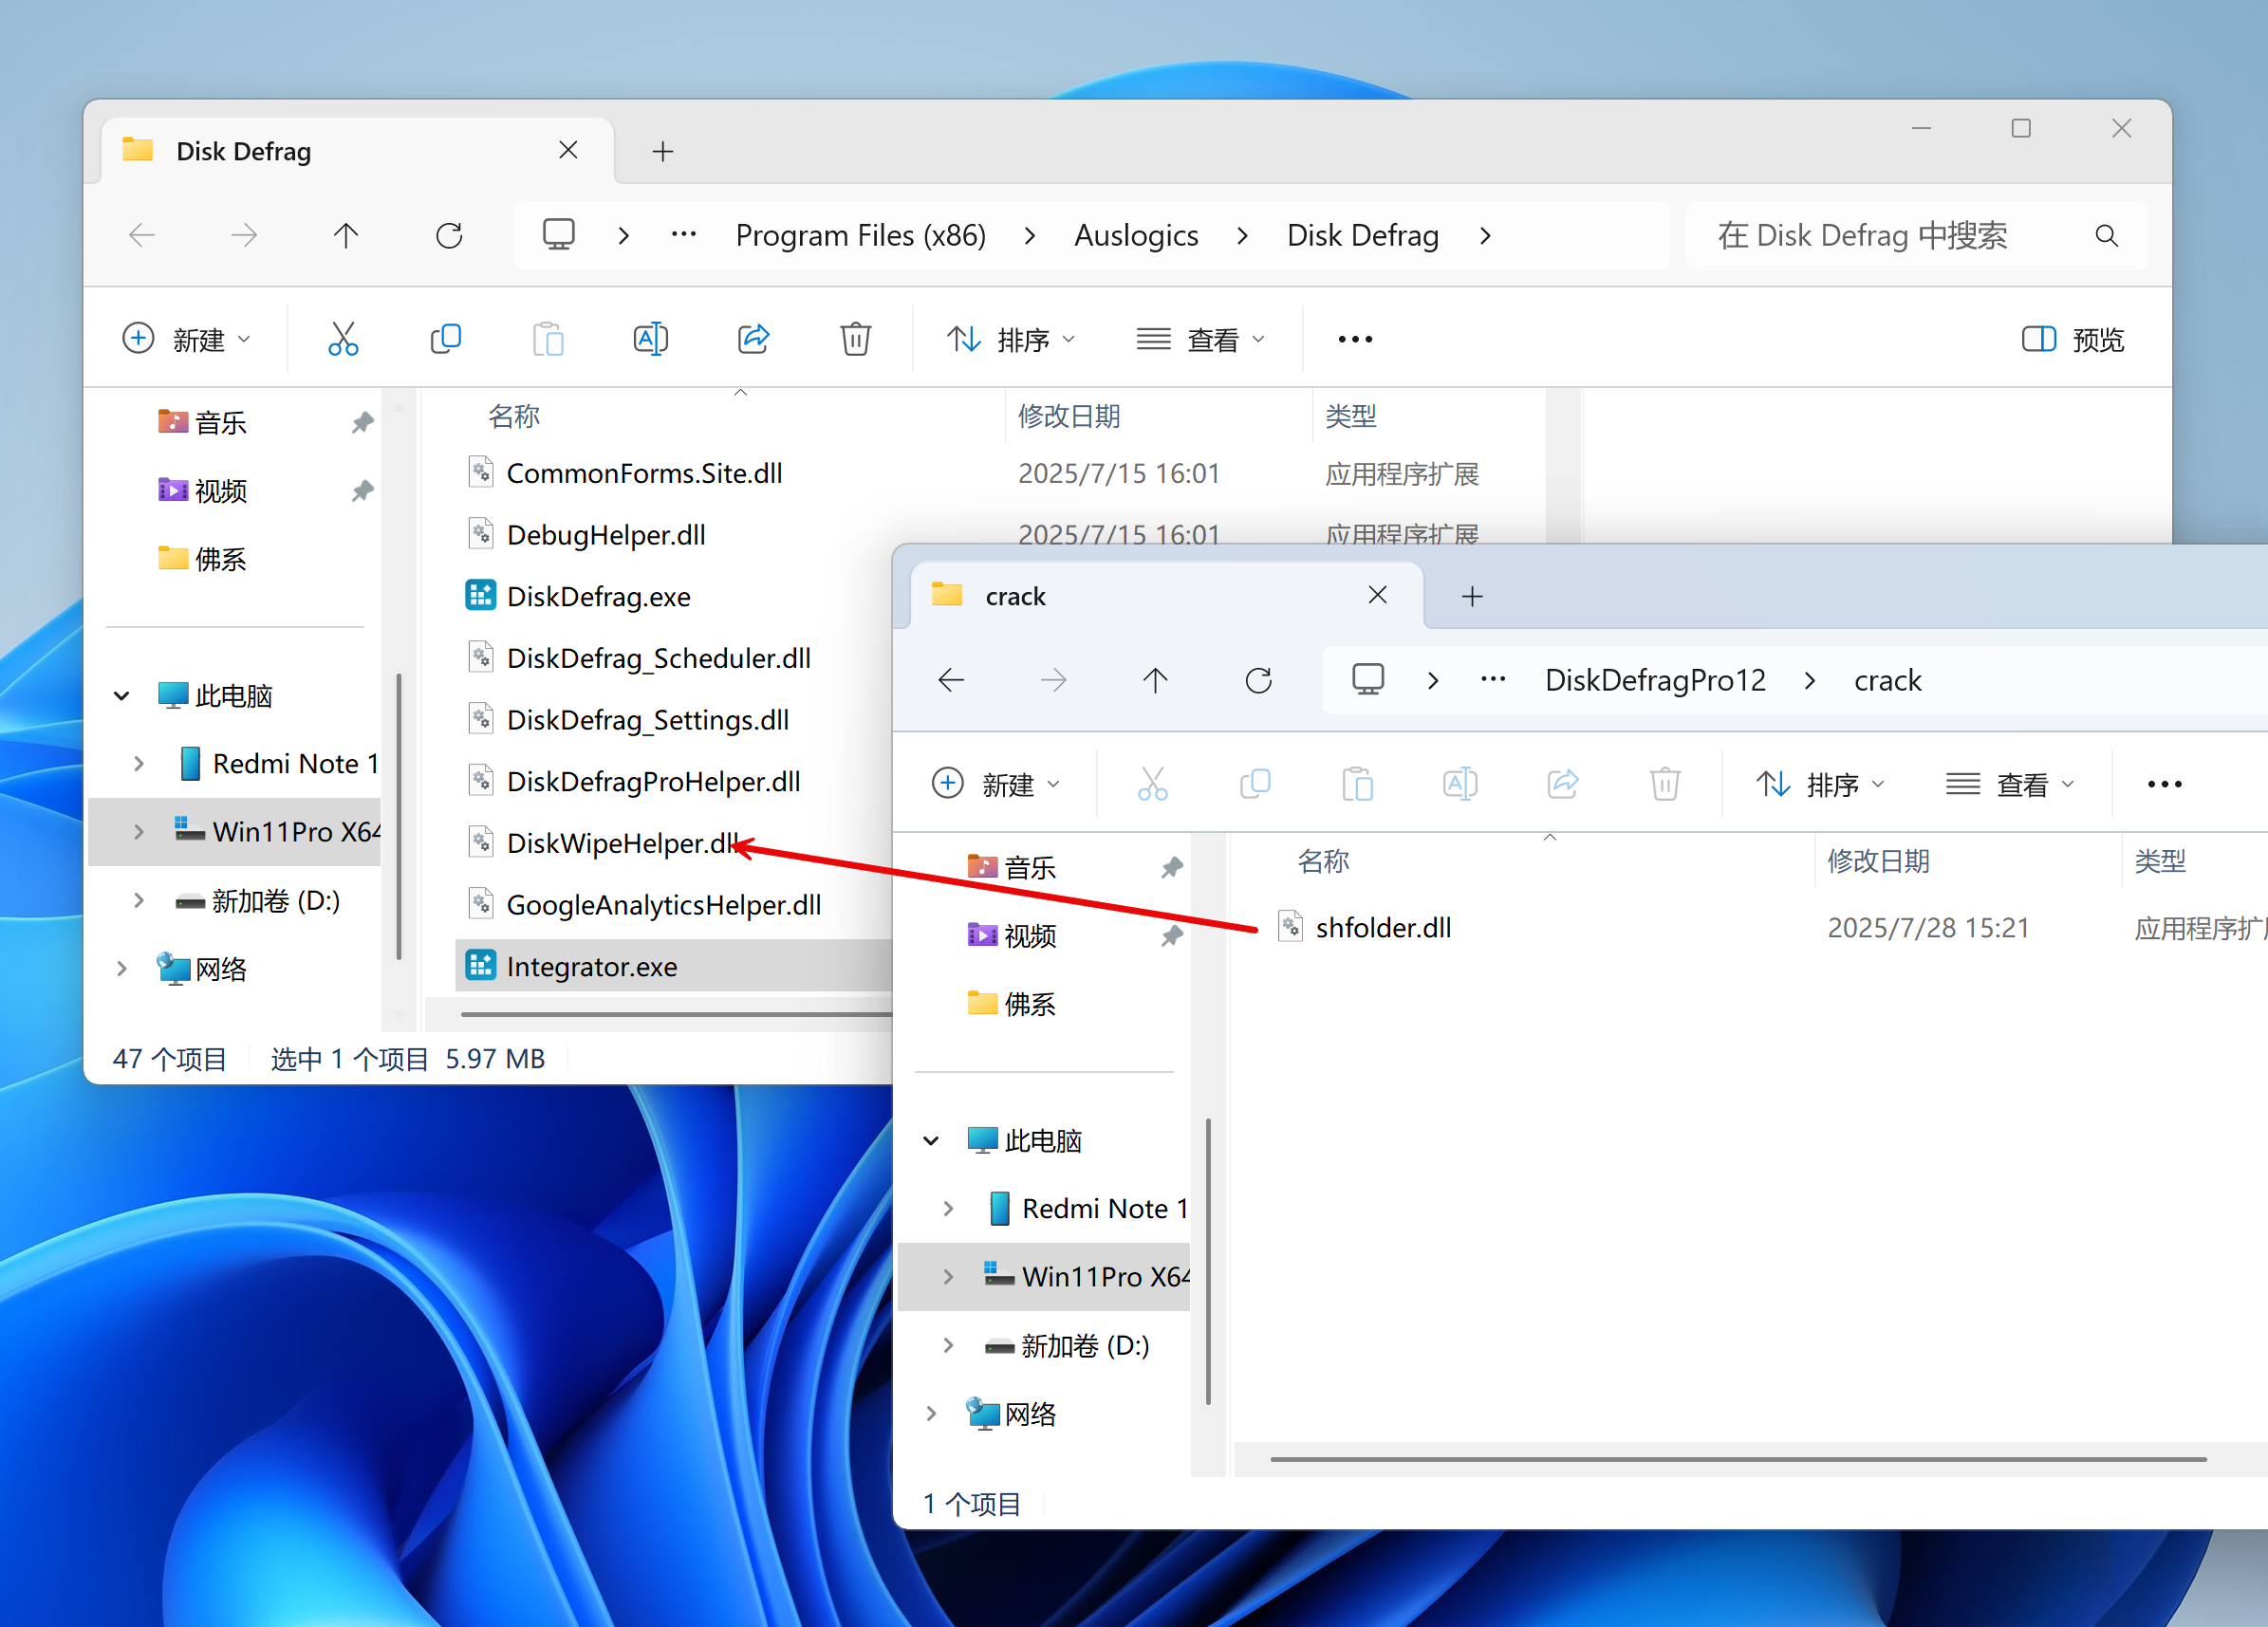2268x1627 pixels.
Task: Go up one level in crack window
Action: click(x=1155, y=681)
